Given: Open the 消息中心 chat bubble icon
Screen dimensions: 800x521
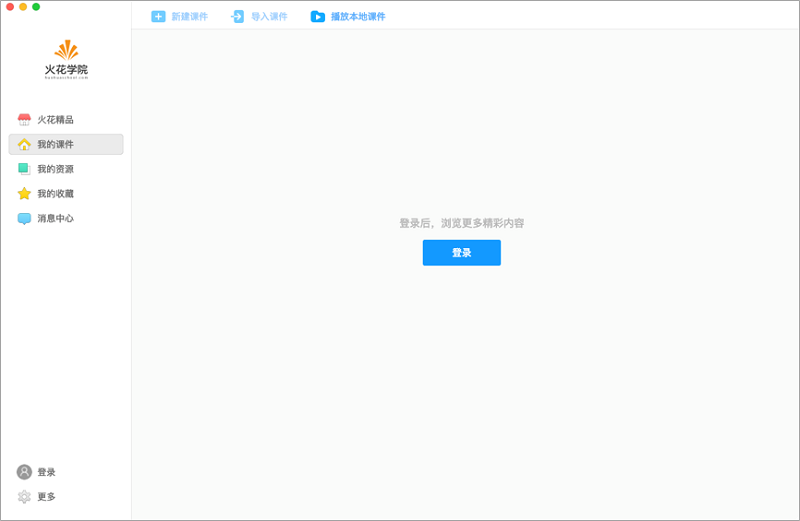Looking at the screenshot, I should click(x=24, y=218).
